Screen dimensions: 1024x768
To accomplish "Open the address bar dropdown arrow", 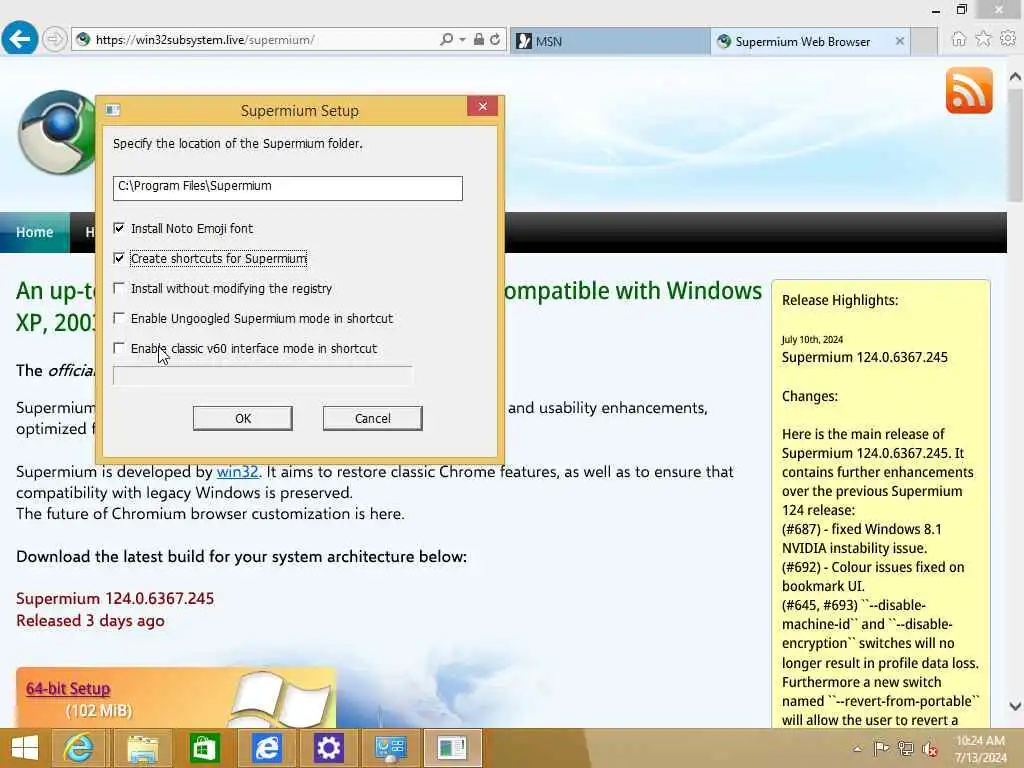I will [462, 40].
